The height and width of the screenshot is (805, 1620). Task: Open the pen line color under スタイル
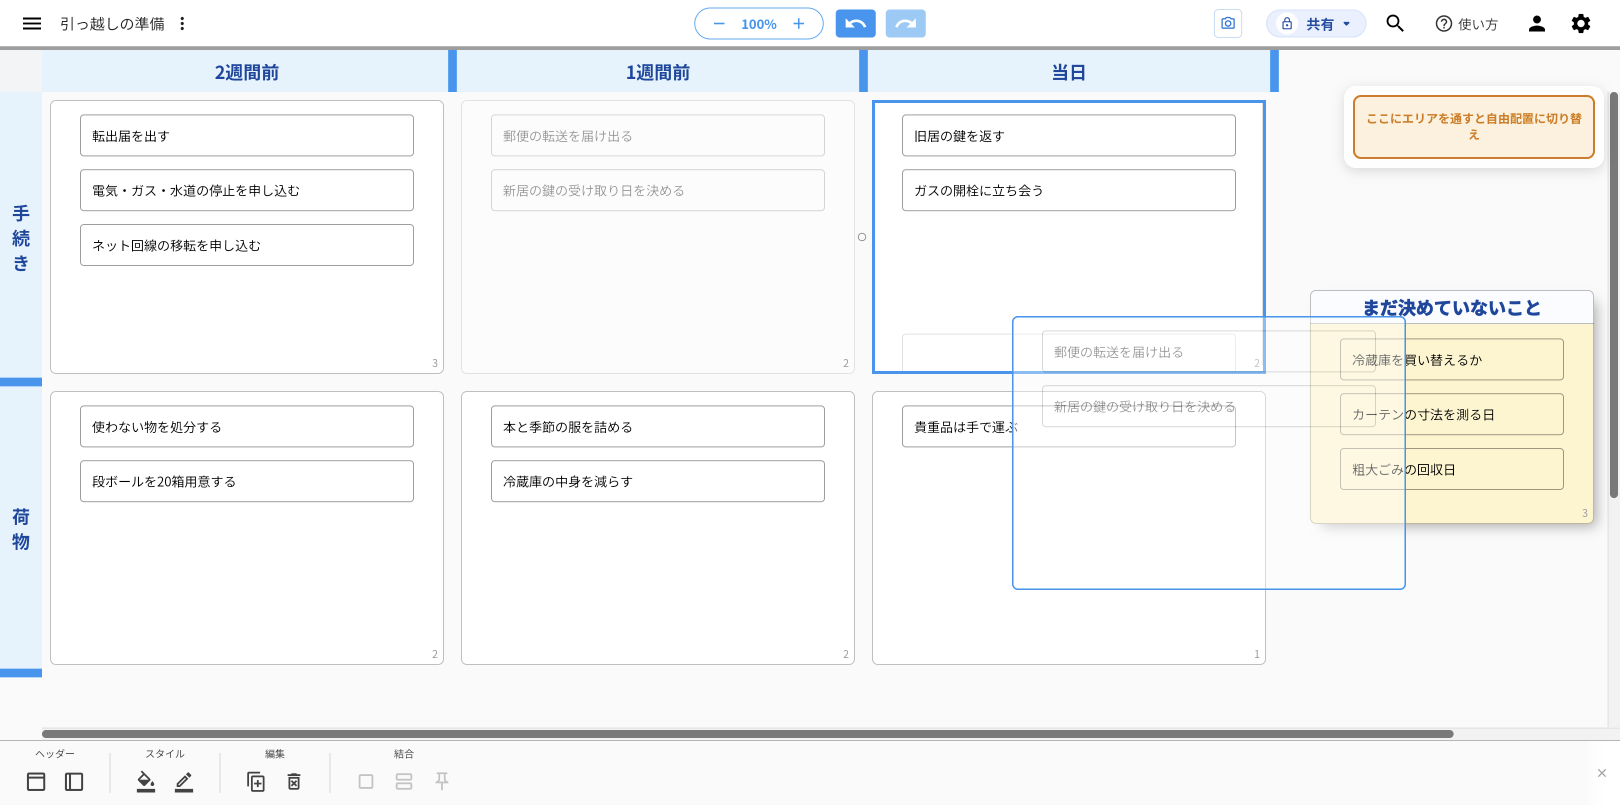coord(184,782)
